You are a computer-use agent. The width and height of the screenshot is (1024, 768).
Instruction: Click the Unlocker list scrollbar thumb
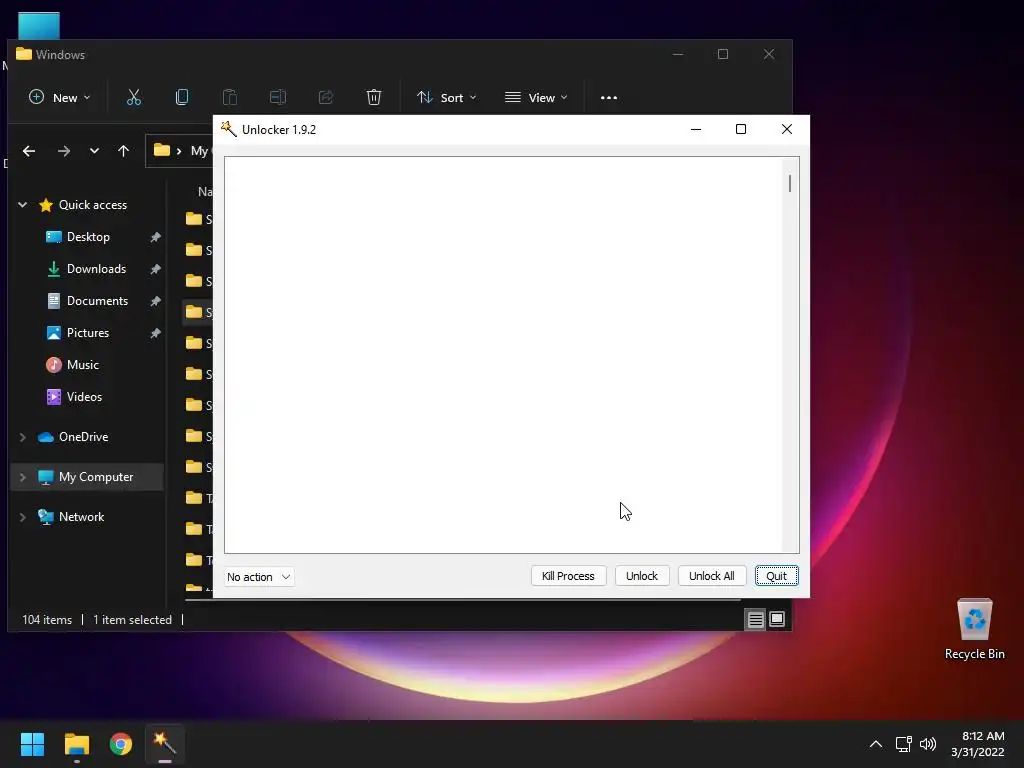pyautogui.click(x=790, y=184)
